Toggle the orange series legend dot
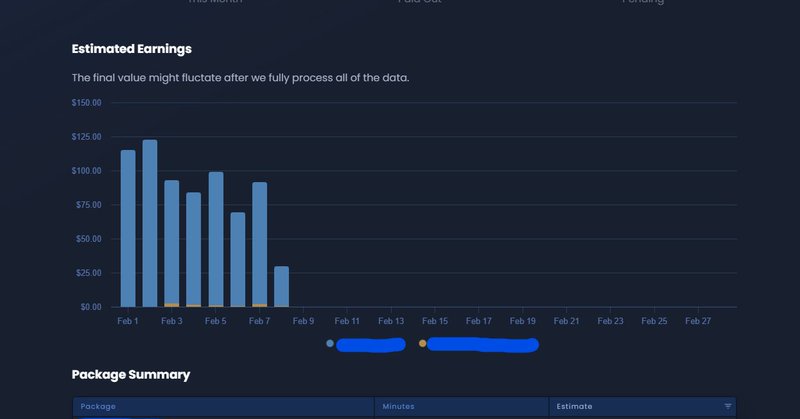The width and height of the screenshot is (800, 419). coord(422,343)
